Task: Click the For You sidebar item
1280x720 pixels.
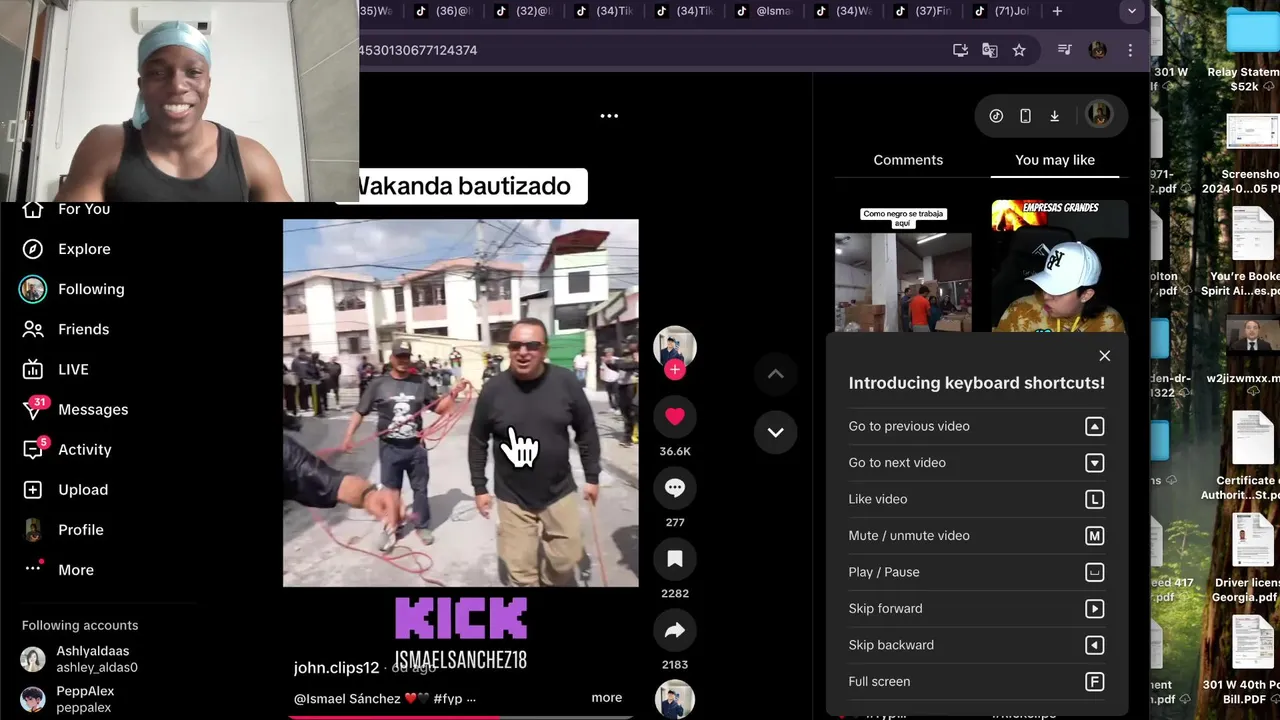Action: click(66, 209)
